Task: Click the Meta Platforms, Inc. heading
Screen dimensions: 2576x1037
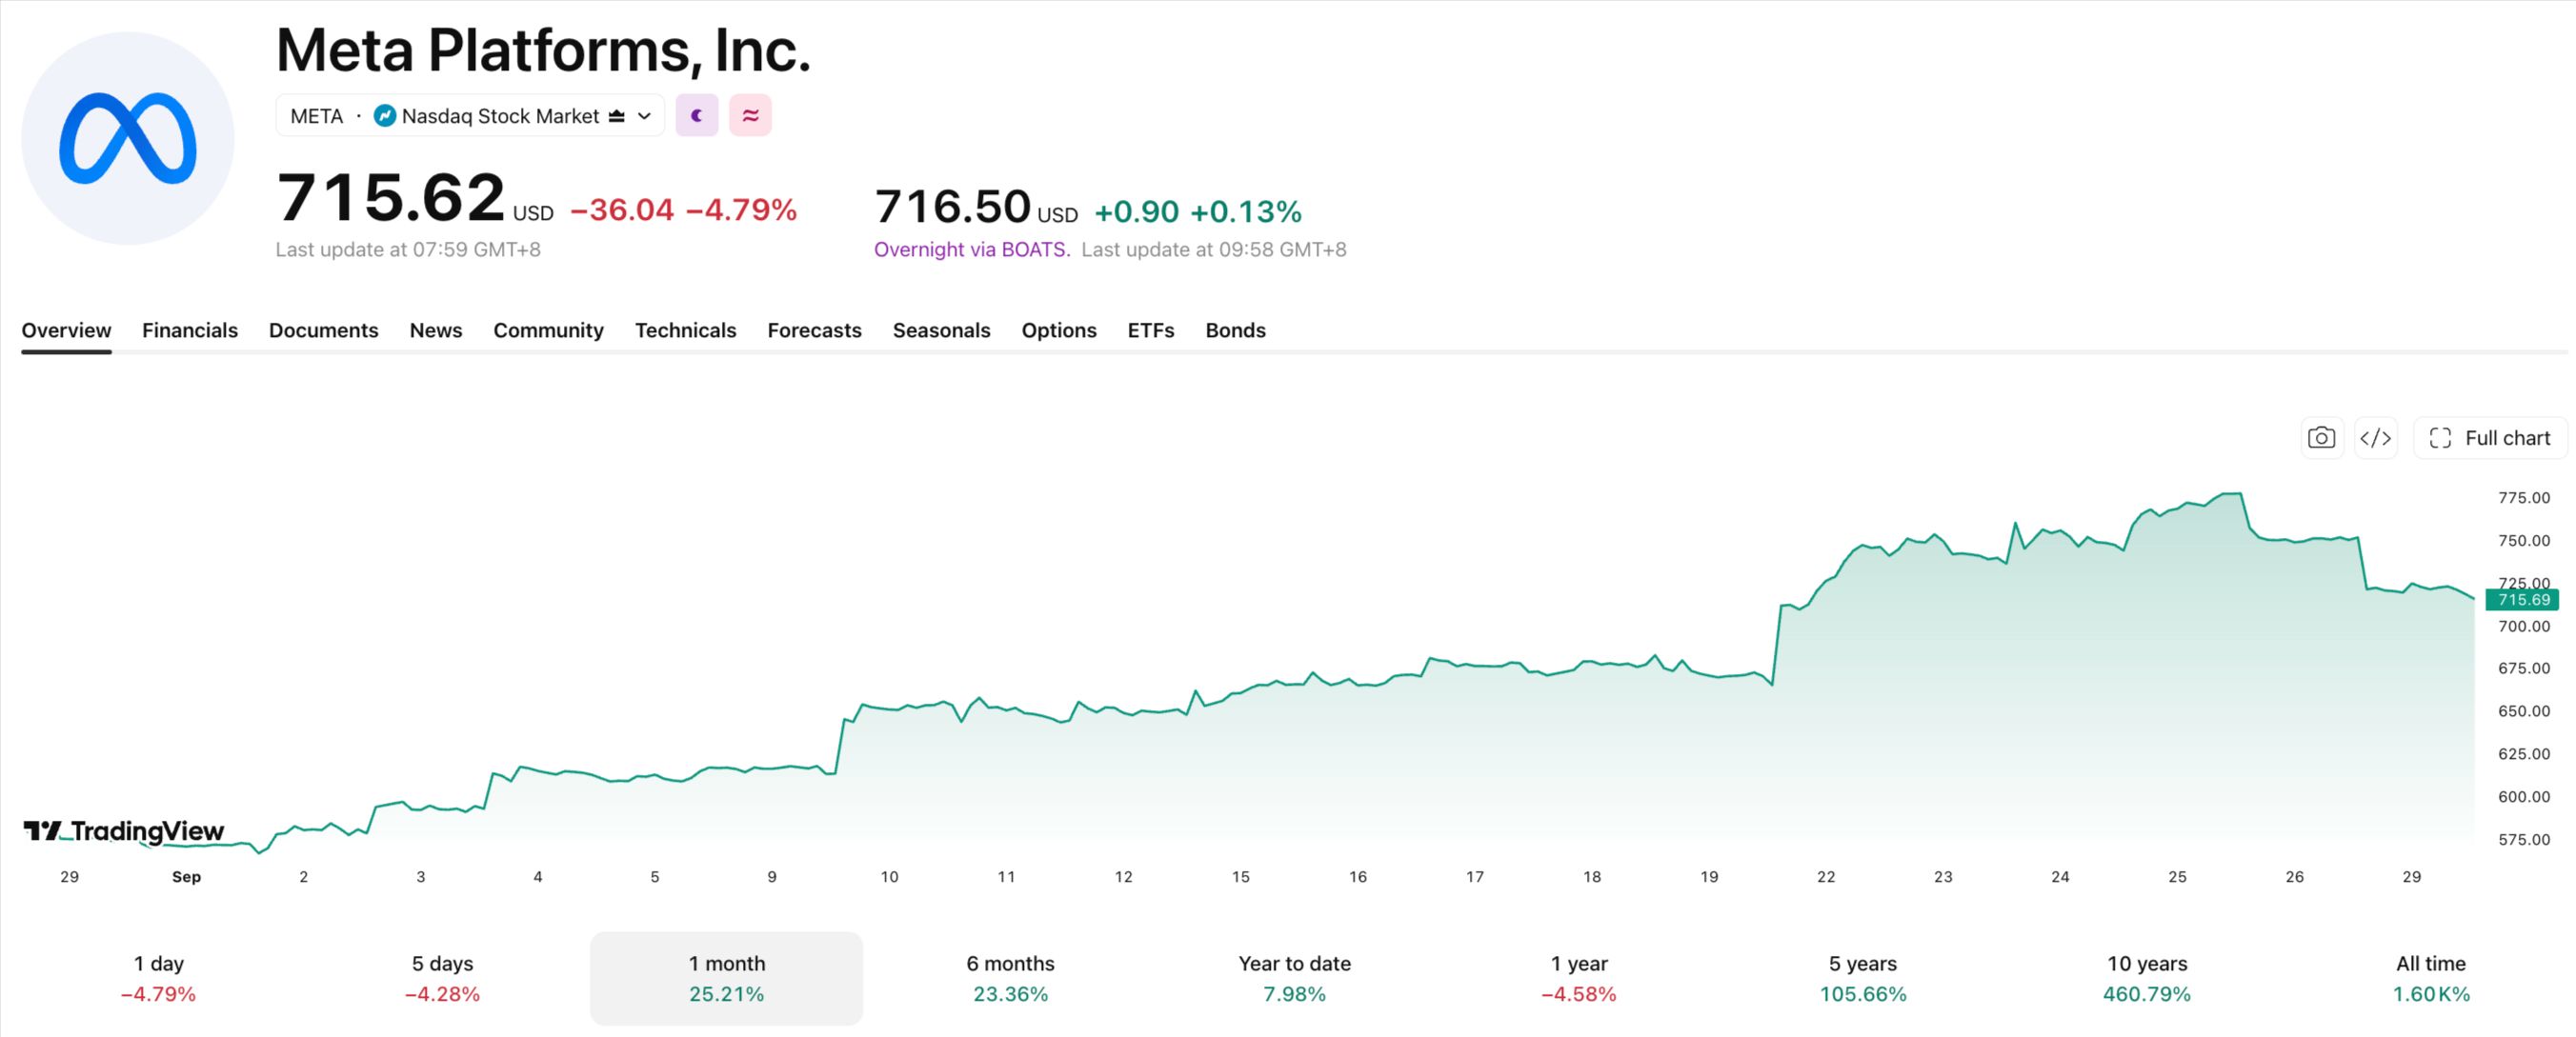Action: 543,50
